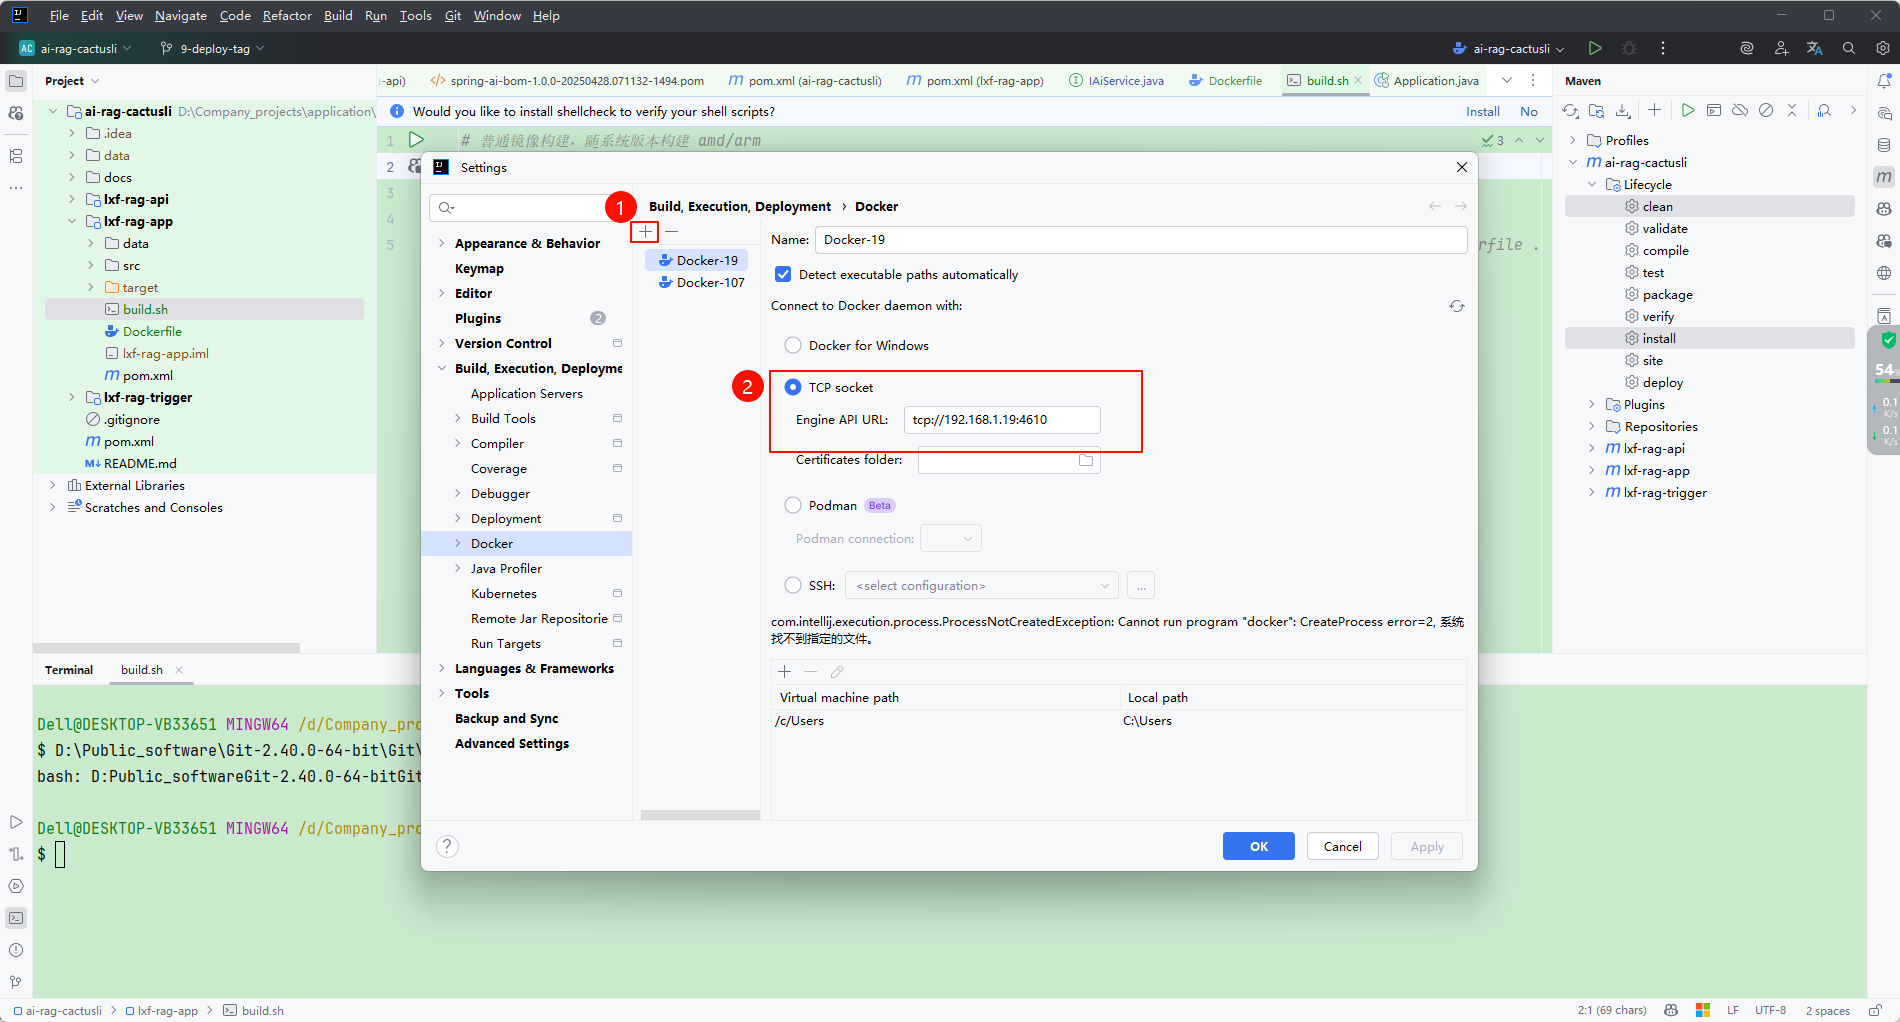Click the run gutter icon on line 1
This screenshot has width=1900, height=1022.
tap(416, 140)
